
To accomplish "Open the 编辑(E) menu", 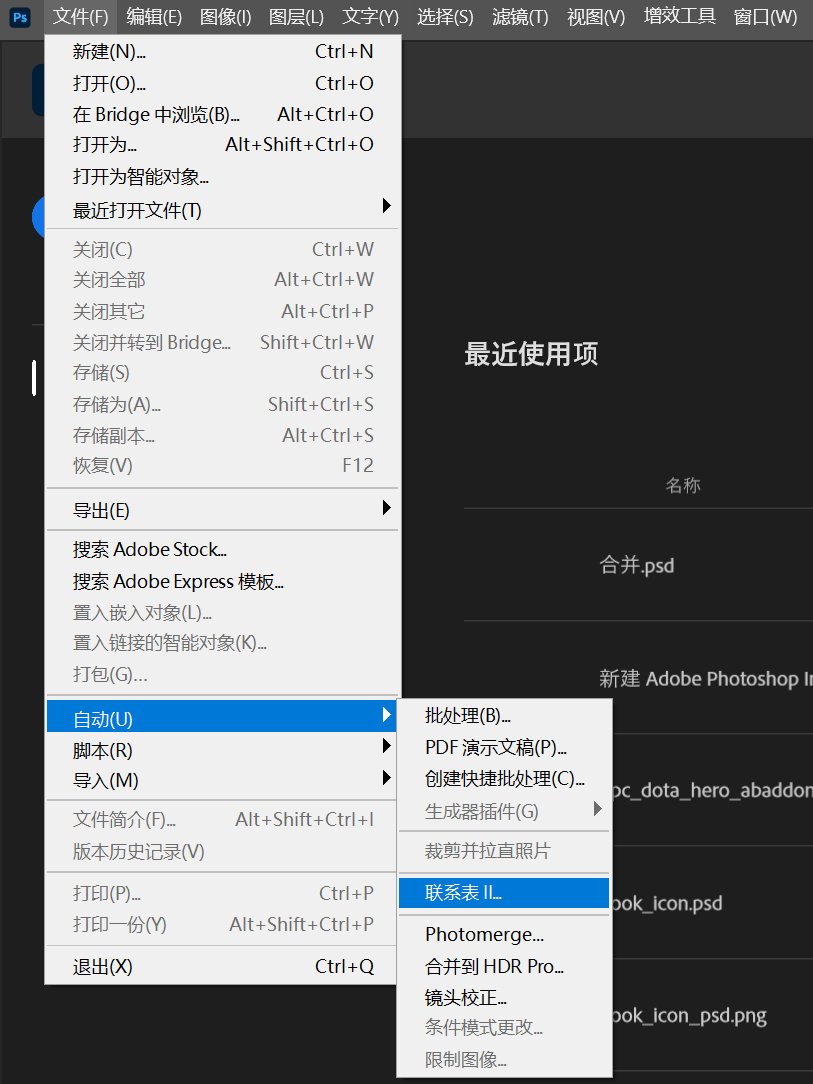I will [154, 17].
